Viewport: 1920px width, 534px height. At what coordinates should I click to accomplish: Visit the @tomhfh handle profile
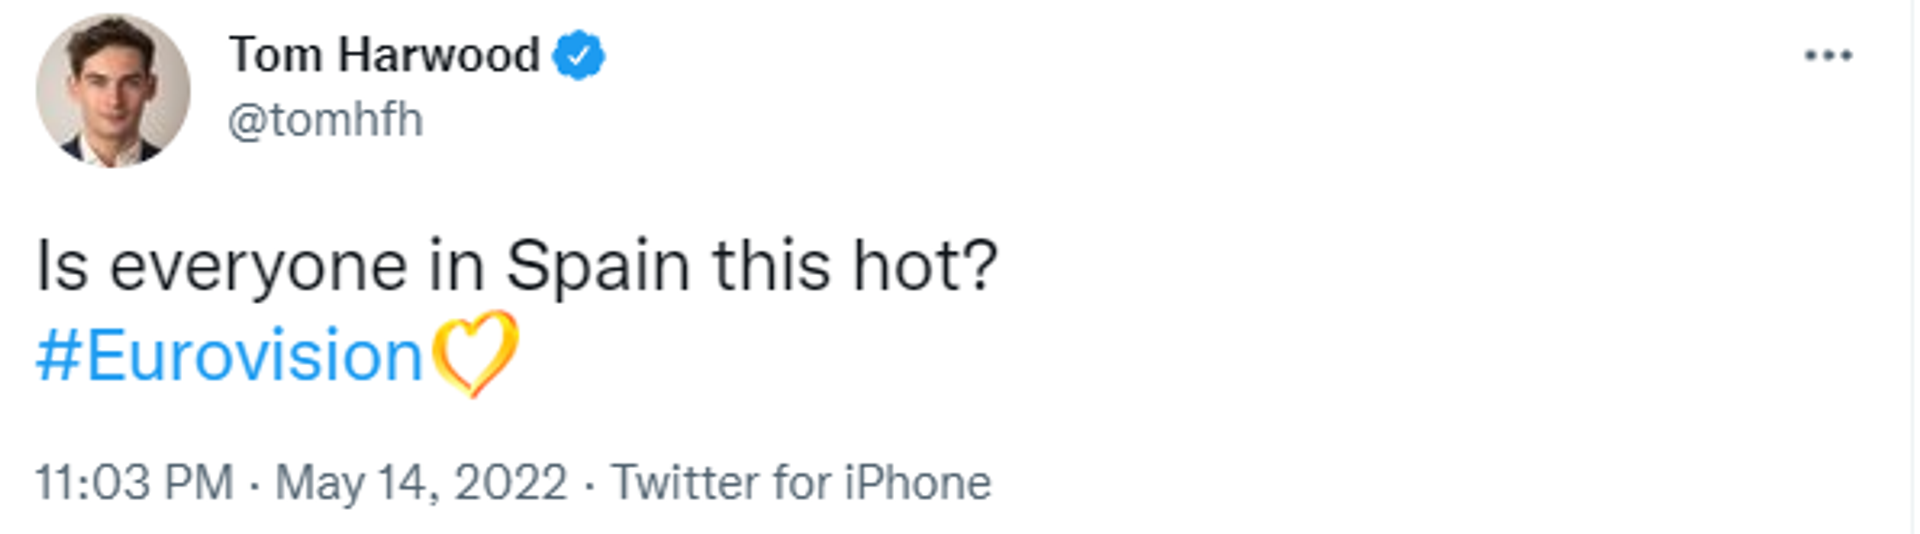pyautogui.click(x=325, y=121)
